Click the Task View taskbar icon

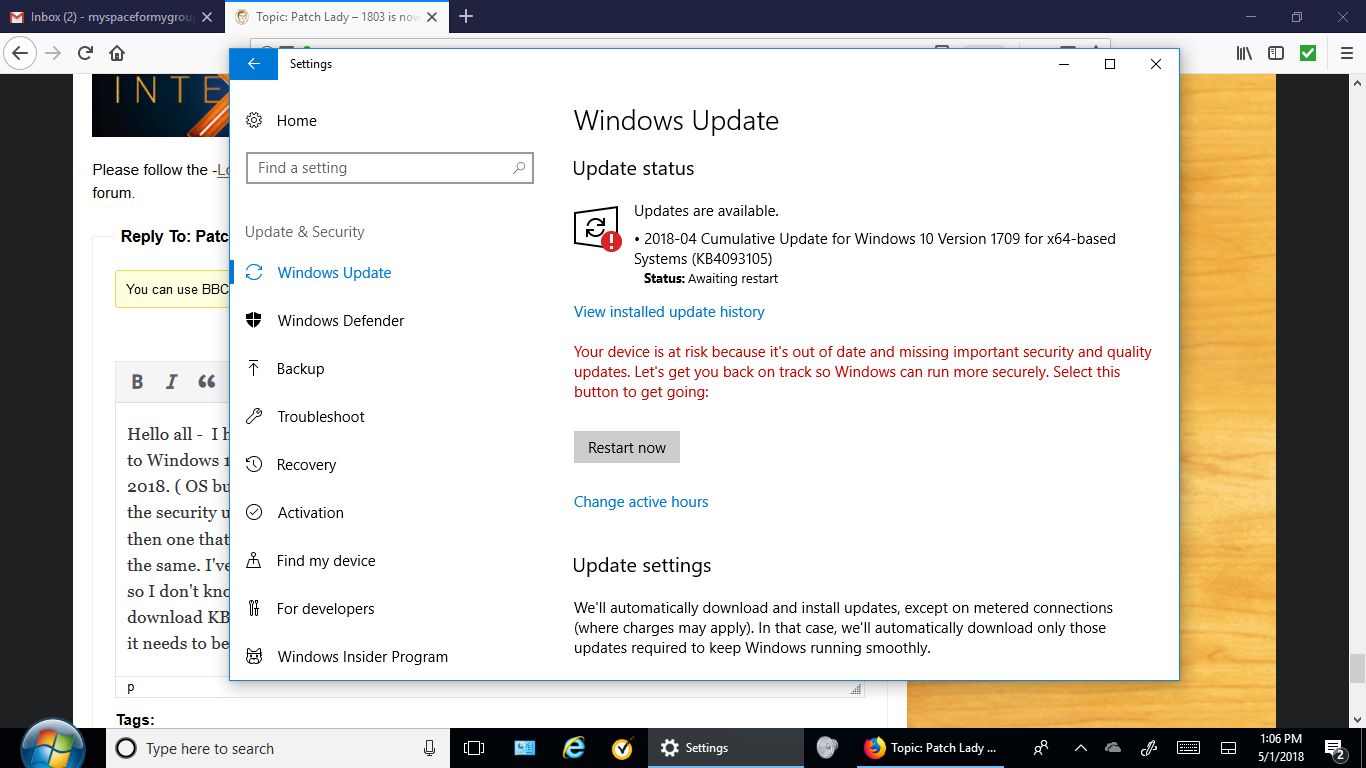pos(475,748)
